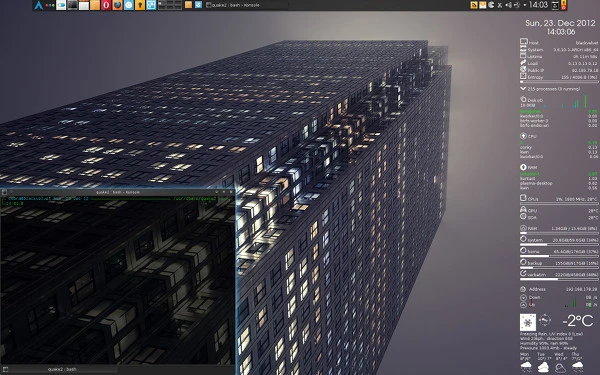Click the freezing rain weather icon

(x=528, y=322)
